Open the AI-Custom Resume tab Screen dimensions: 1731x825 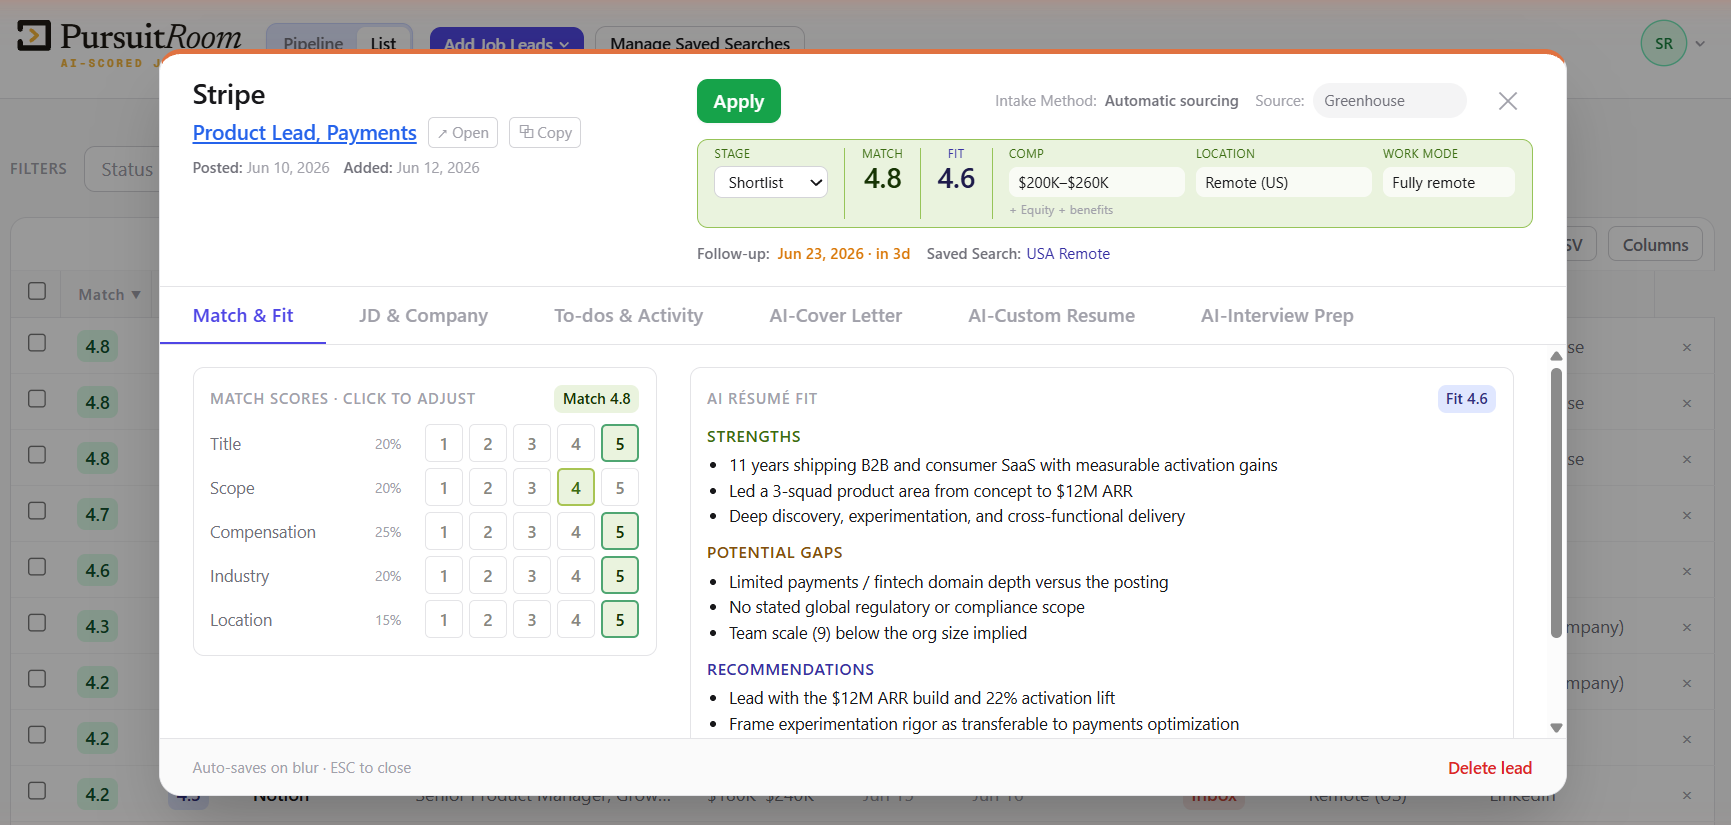[1051, 316]
